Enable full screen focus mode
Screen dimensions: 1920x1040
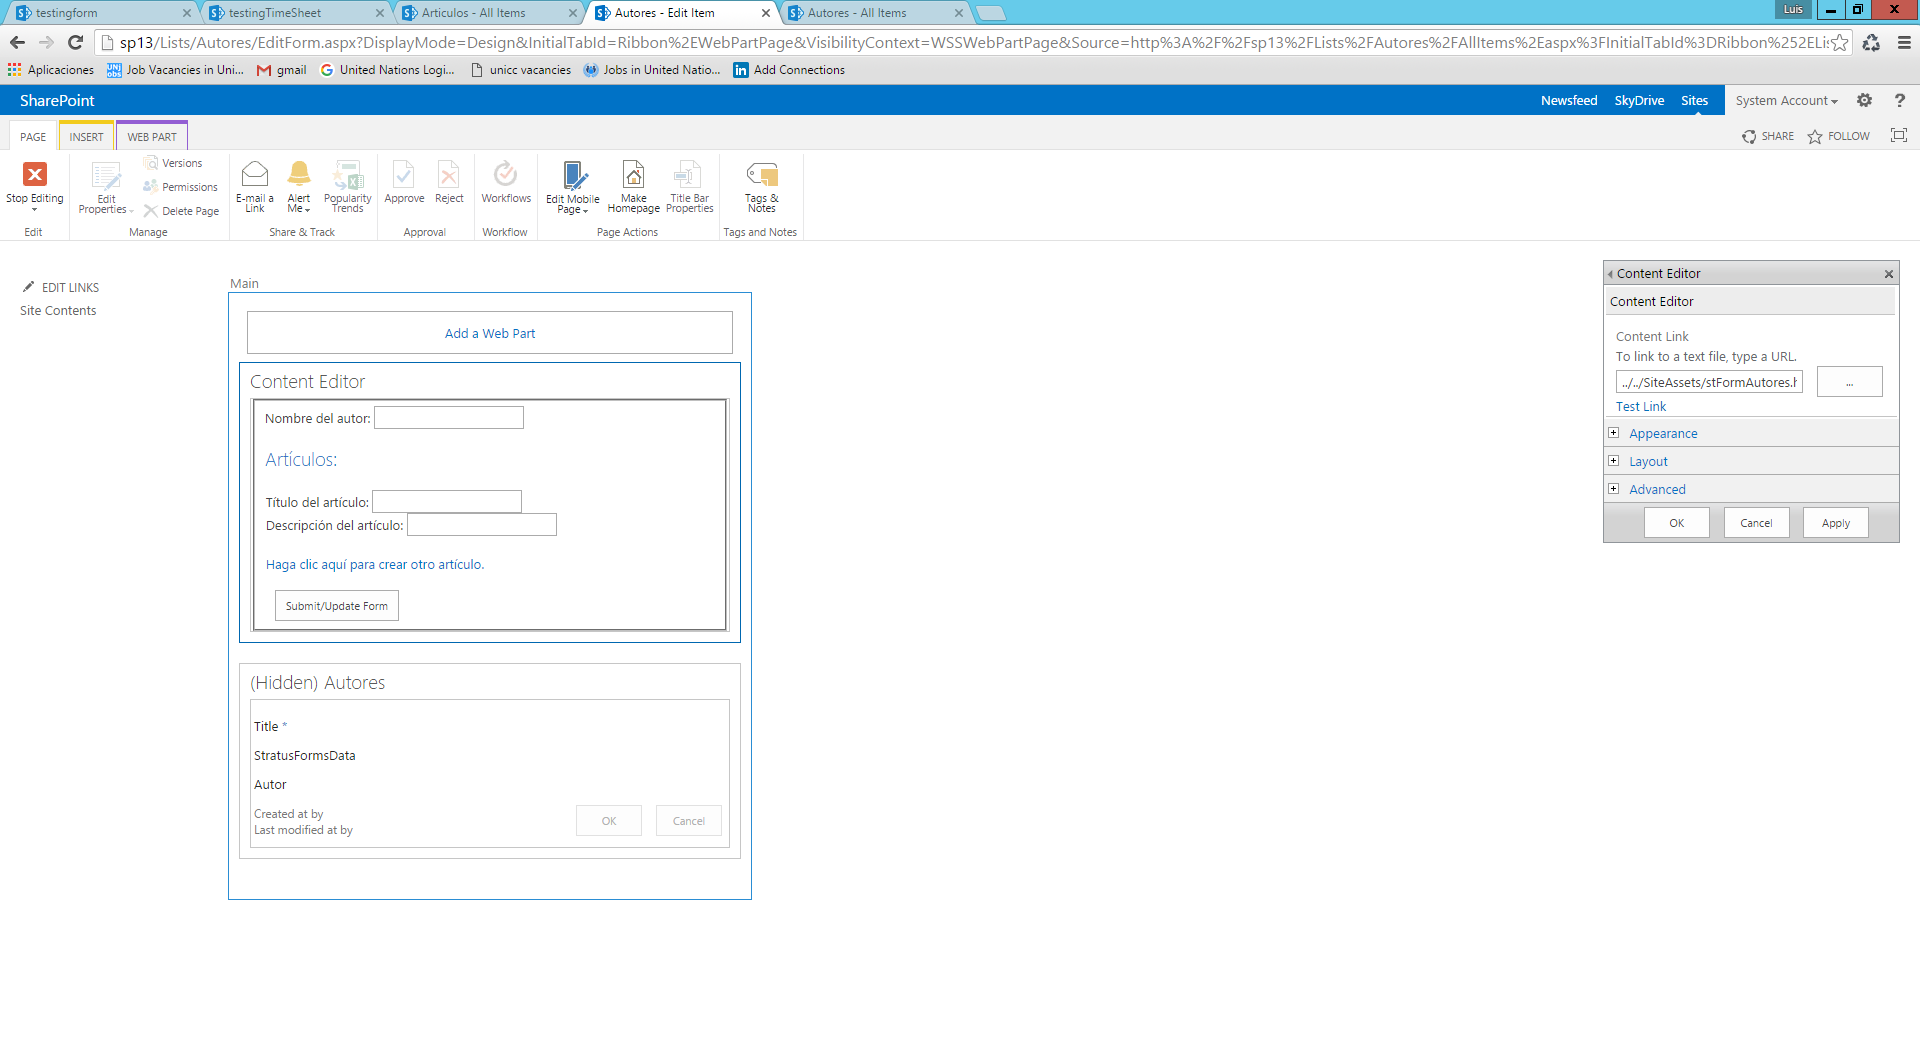click(1898, 136)
